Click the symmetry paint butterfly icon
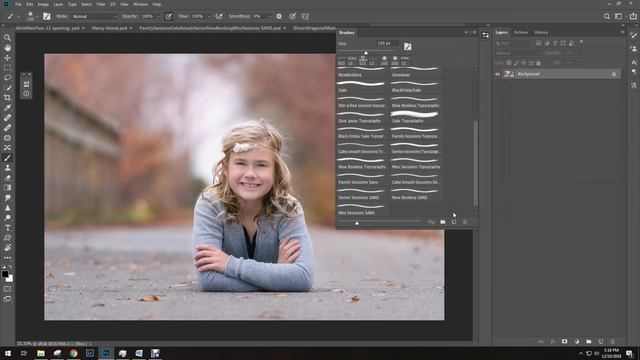The image size is (640, 360). pyautogui.click(x=305, y=16)
